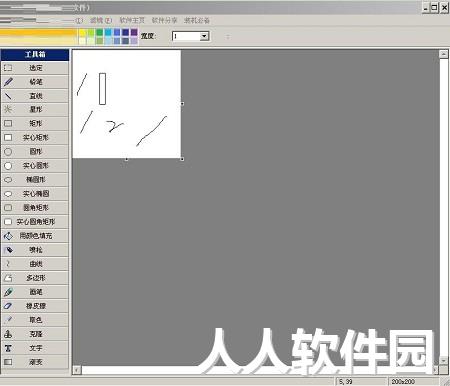
Task: Select the 文字 text tool
Action: coord(35,348)
